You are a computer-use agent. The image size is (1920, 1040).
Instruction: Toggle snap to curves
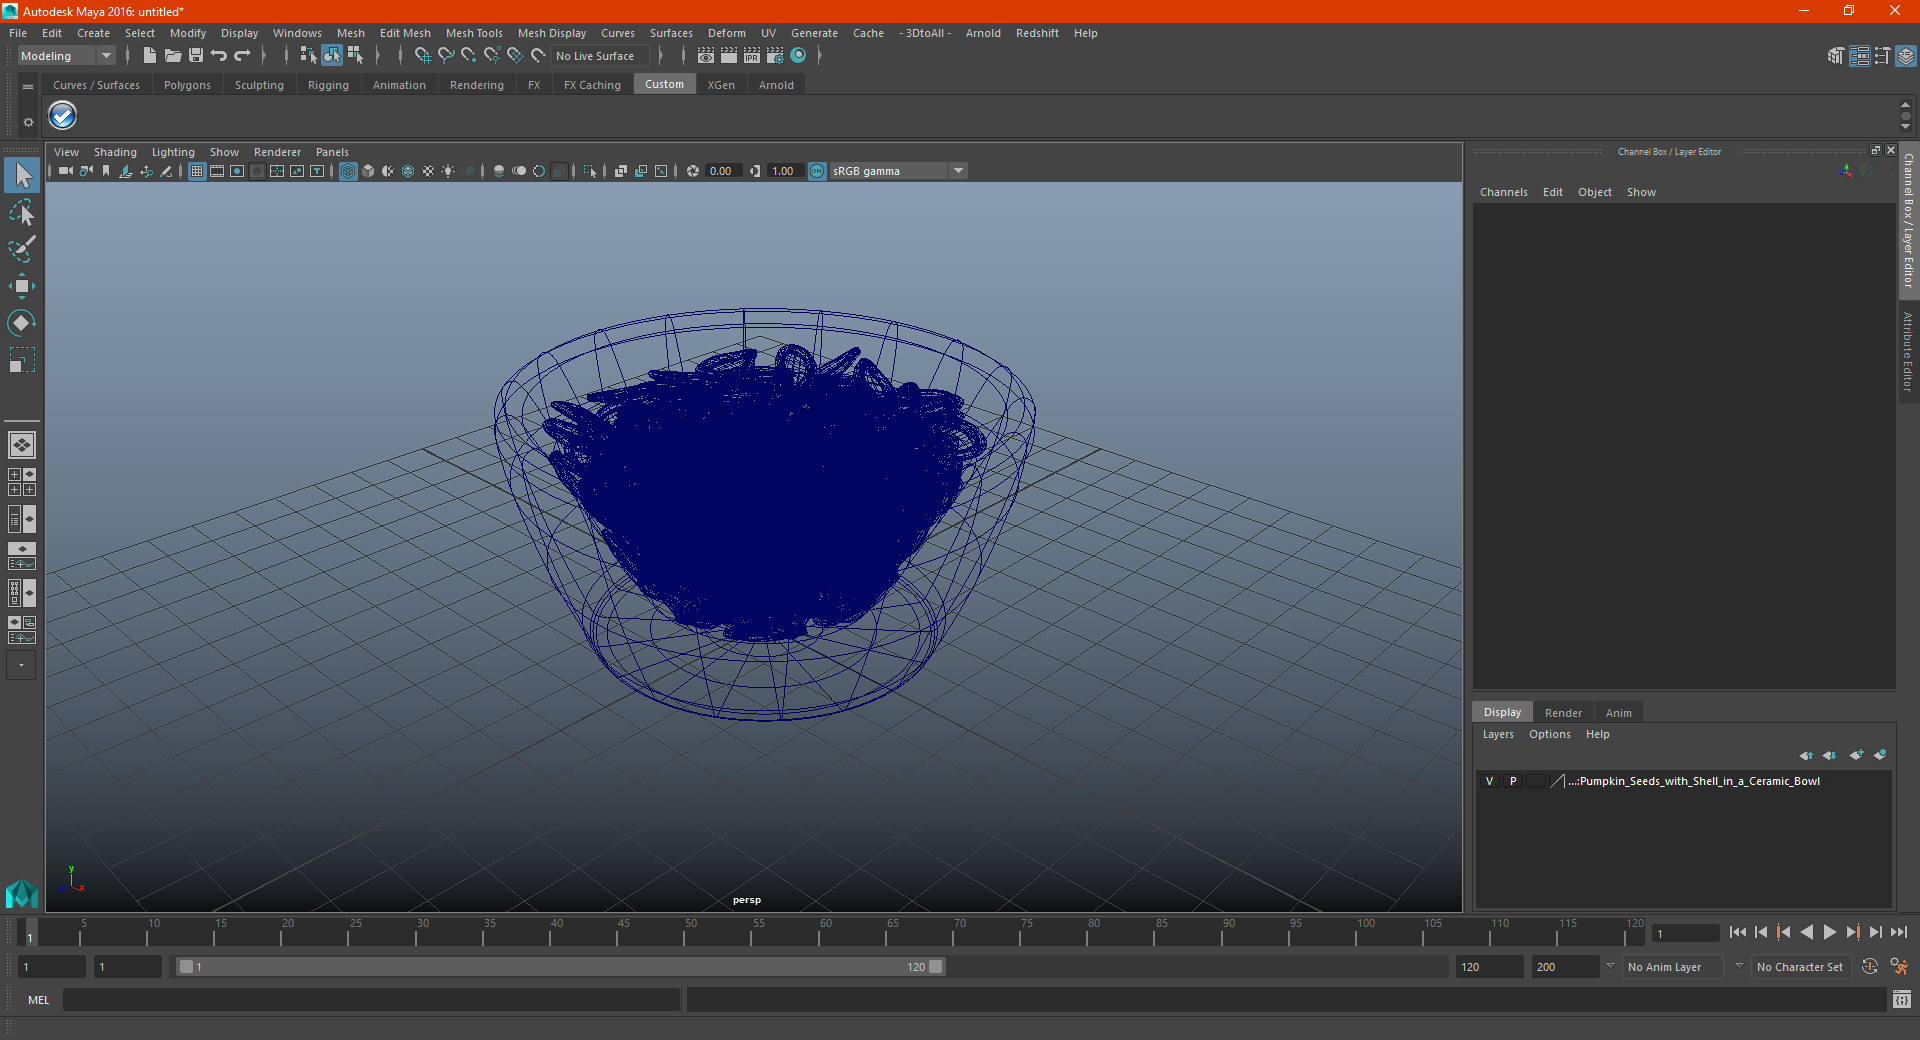pos(446,56)
